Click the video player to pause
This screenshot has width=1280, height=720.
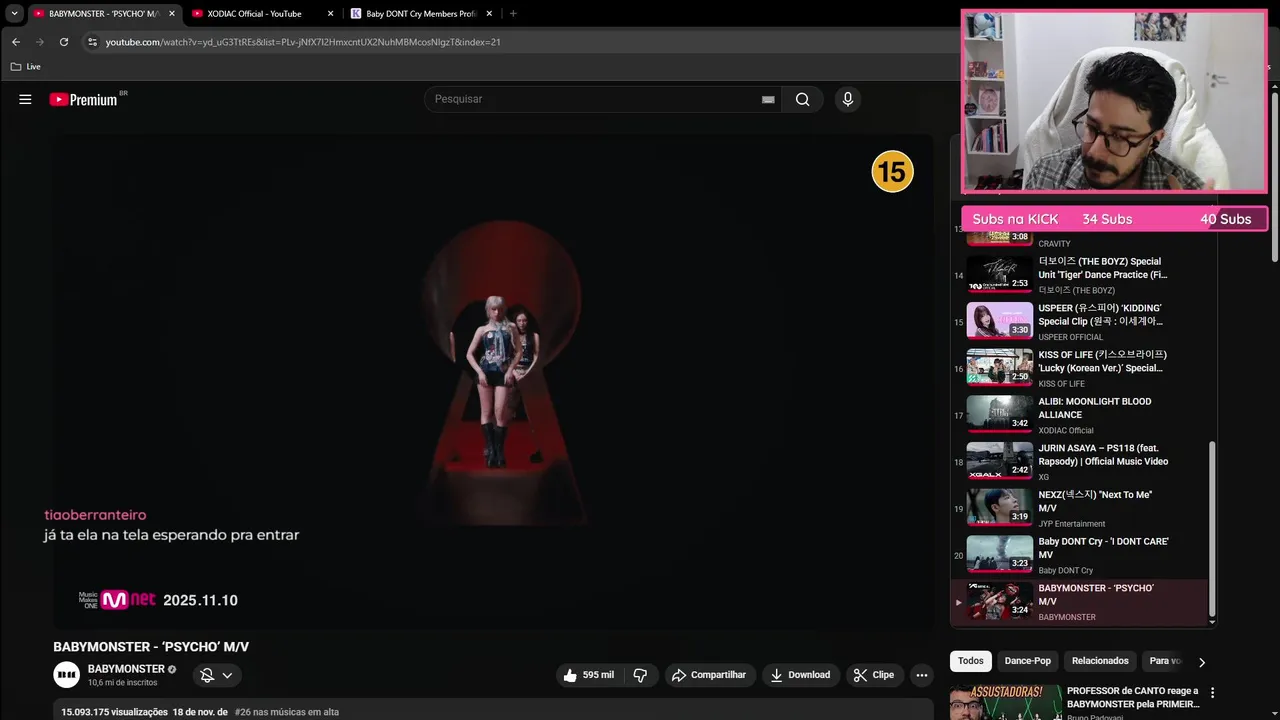tap(493, 380)
